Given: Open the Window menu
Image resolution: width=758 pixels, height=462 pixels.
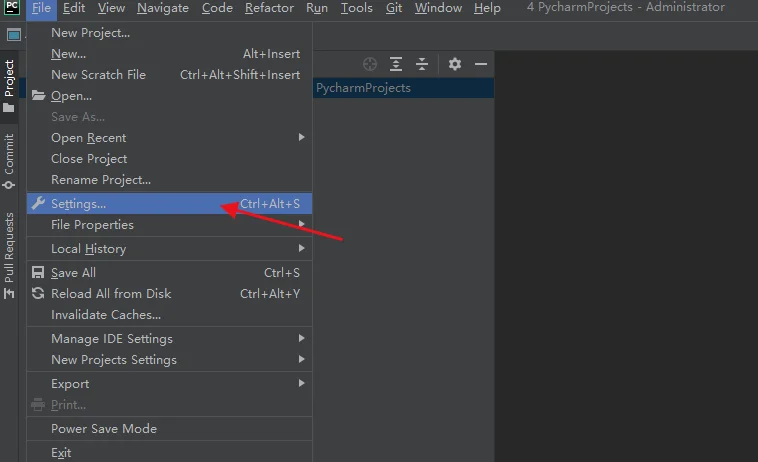Looking at the screenshot, I should pos(438,8).
